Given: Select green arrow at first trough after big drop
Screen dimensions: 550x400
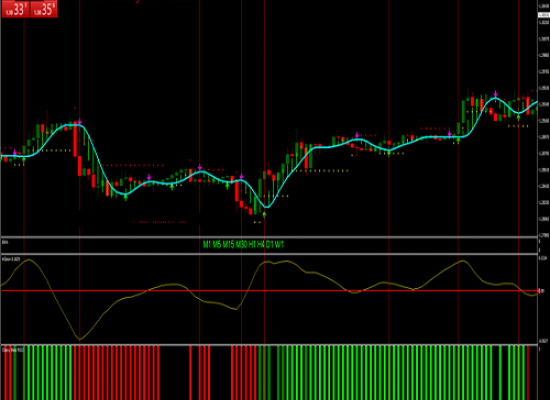Looking at the screenshot, I should 126,197.
